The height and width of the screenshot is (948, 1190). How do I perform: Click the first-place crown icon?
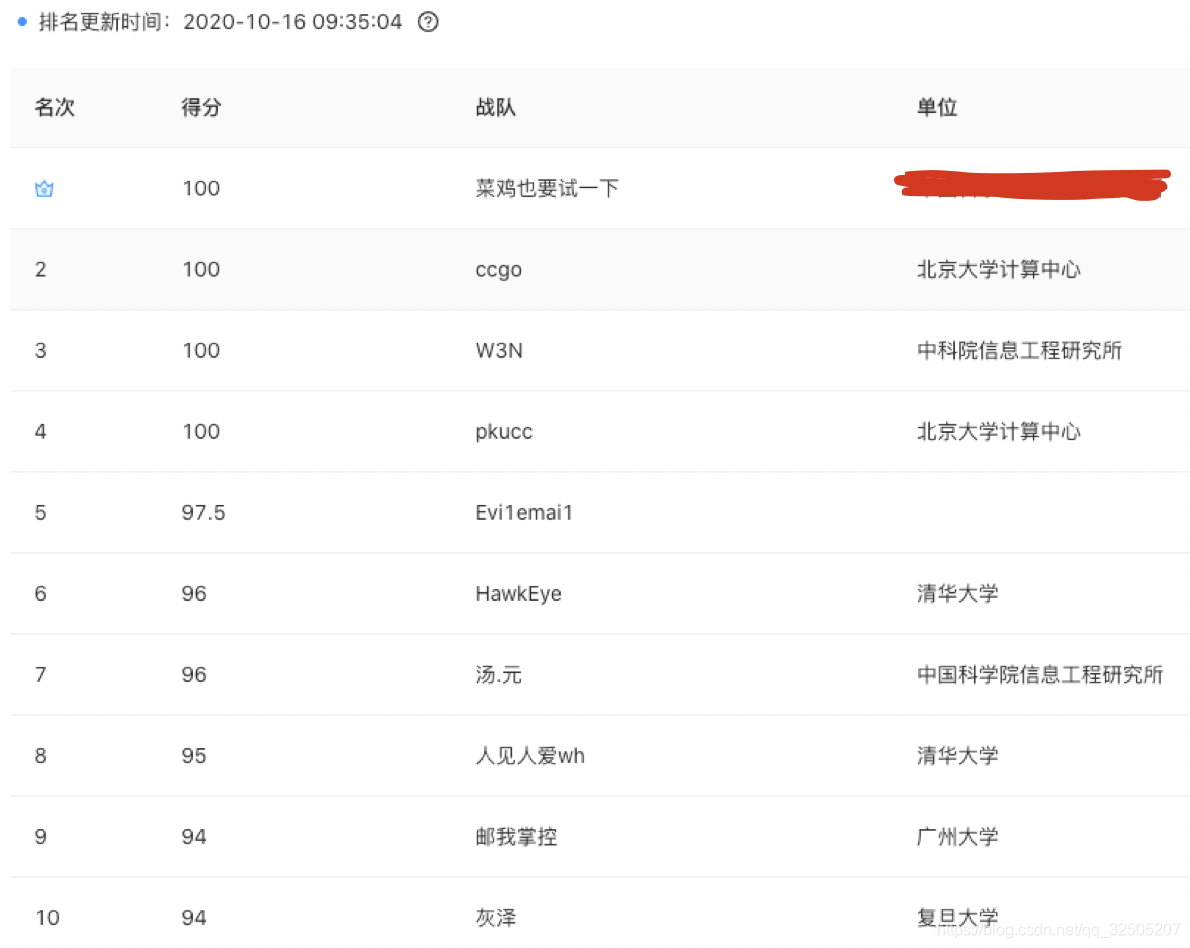(x=44, y=188)
